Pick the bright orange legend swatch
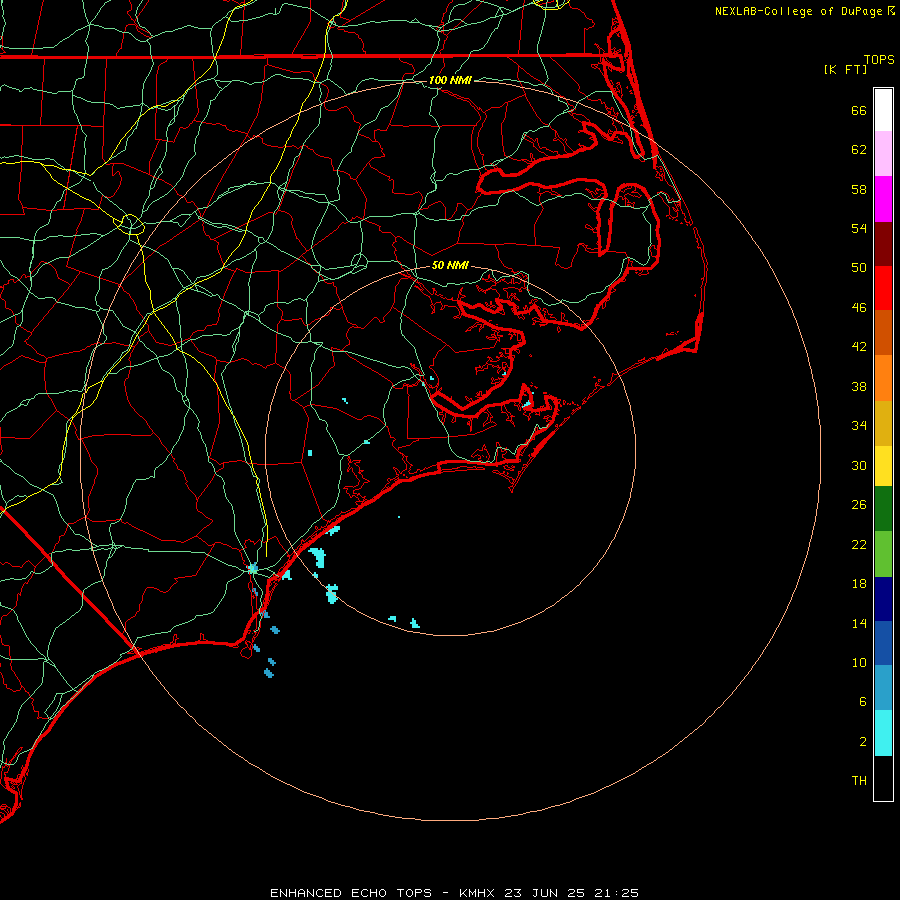The image size is (900, 900). [x=883, y=378]
